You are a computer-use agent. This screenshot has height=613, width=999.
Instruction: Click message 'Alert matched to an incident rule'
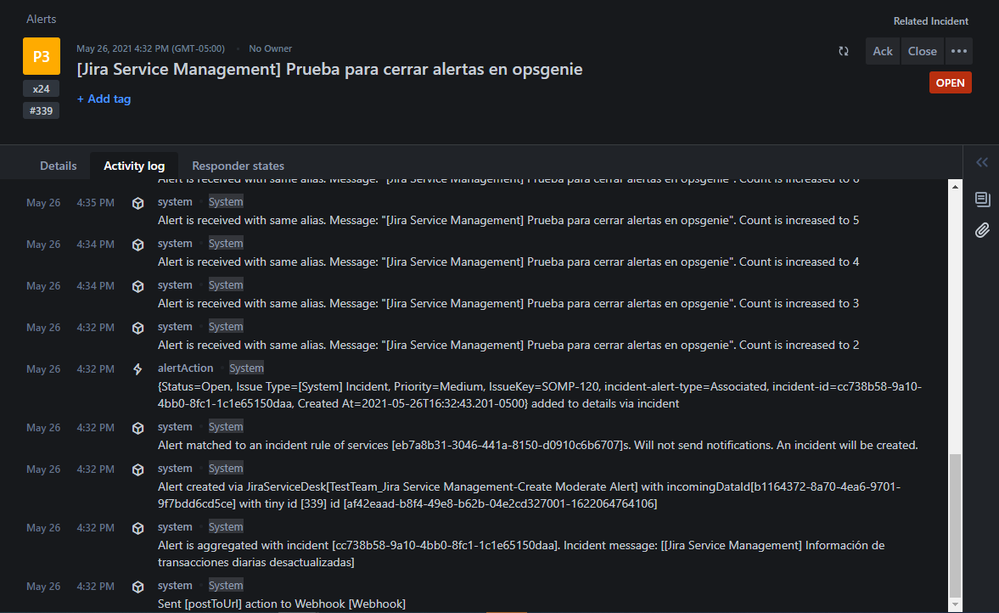coord(538,445)
